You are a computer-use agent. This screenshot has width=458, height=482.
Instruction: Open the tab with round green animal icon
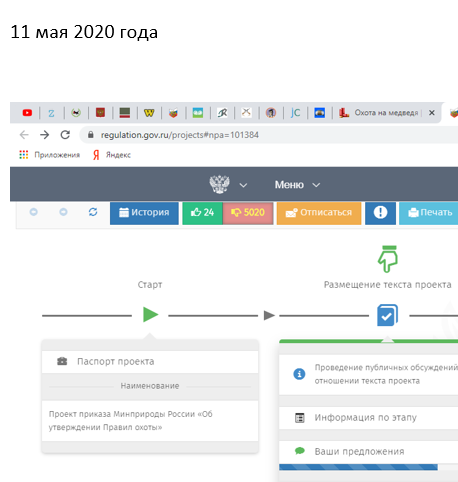[76, 113]
